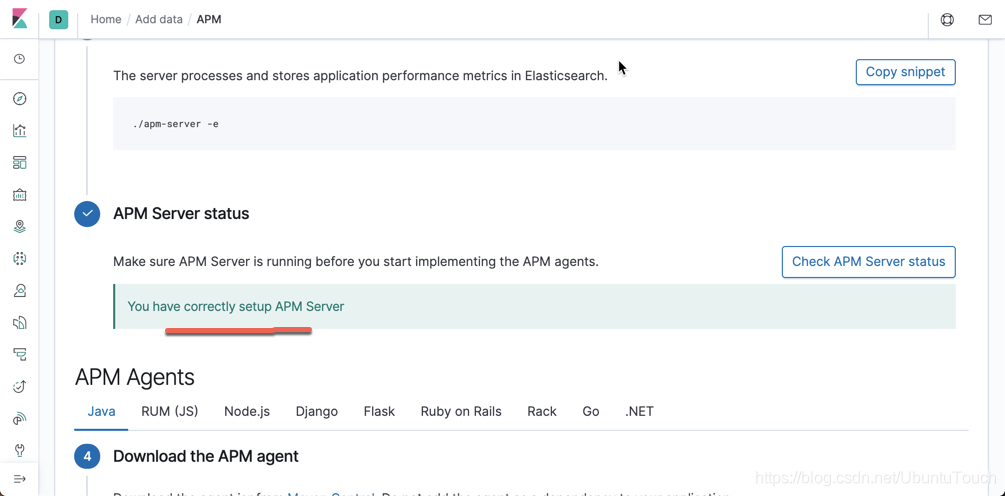Select the Go agent tab
The height and width of the screenshot is (496, 1005).
[x=591, y=411]
